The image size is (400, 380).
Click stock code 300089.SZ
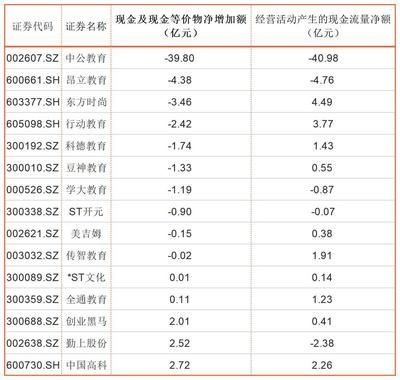click(32, 277)
